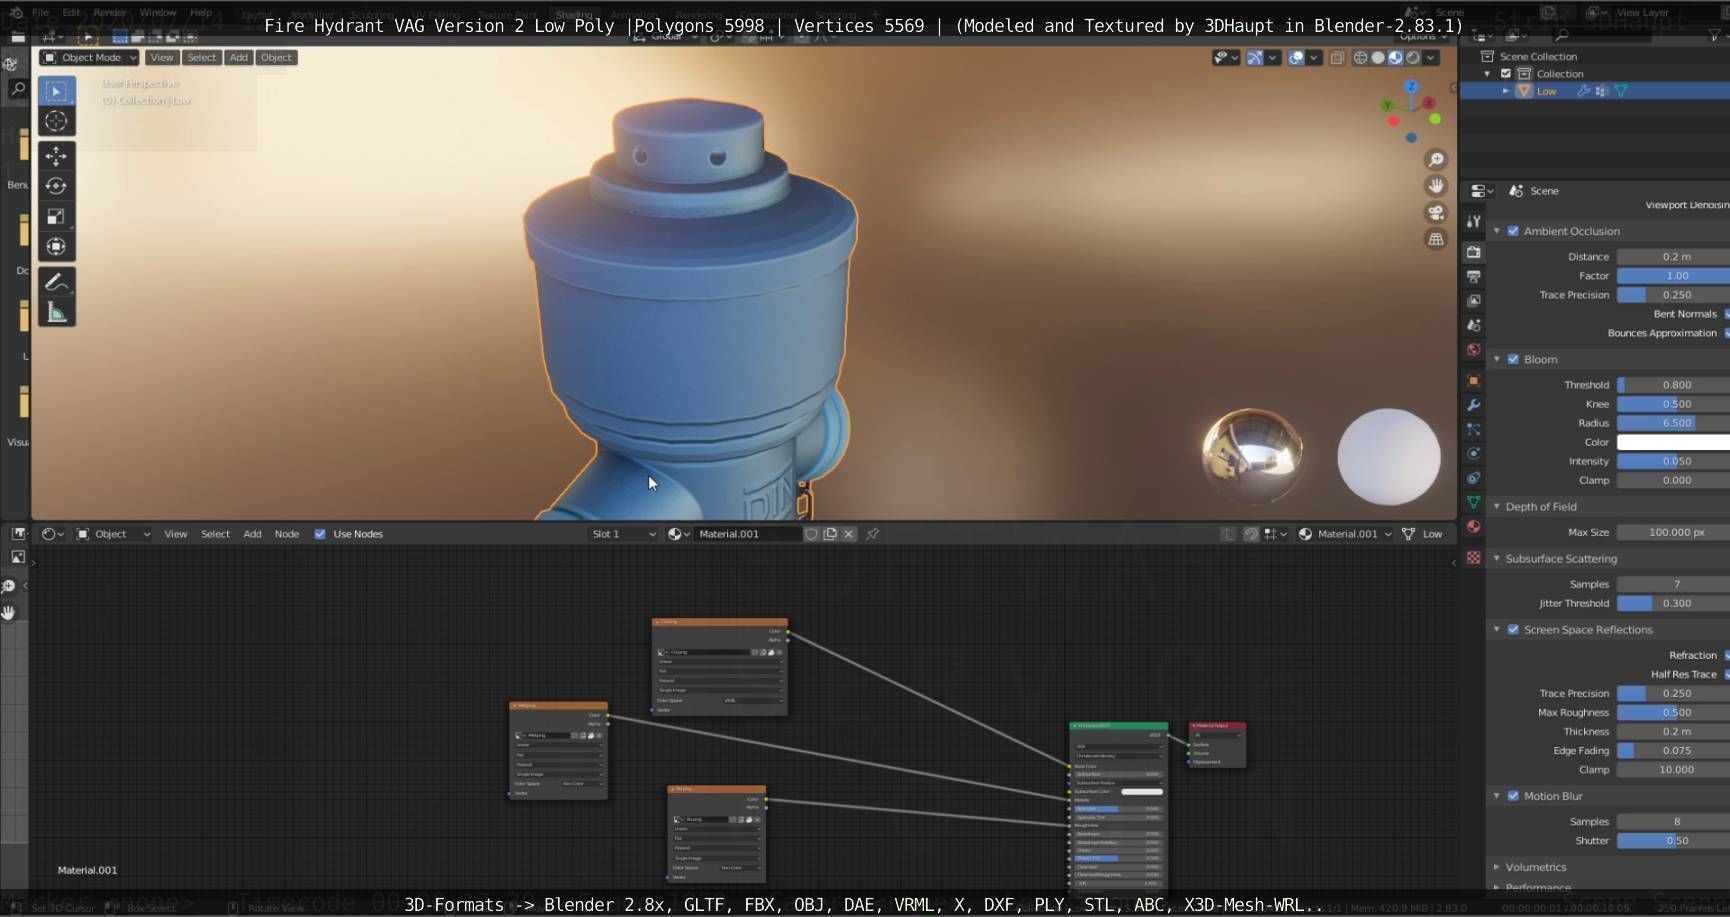Image resolution: width=1730 pixels, height=917 pixels.
Task: Create a new material copy
Action: (830, 534)
